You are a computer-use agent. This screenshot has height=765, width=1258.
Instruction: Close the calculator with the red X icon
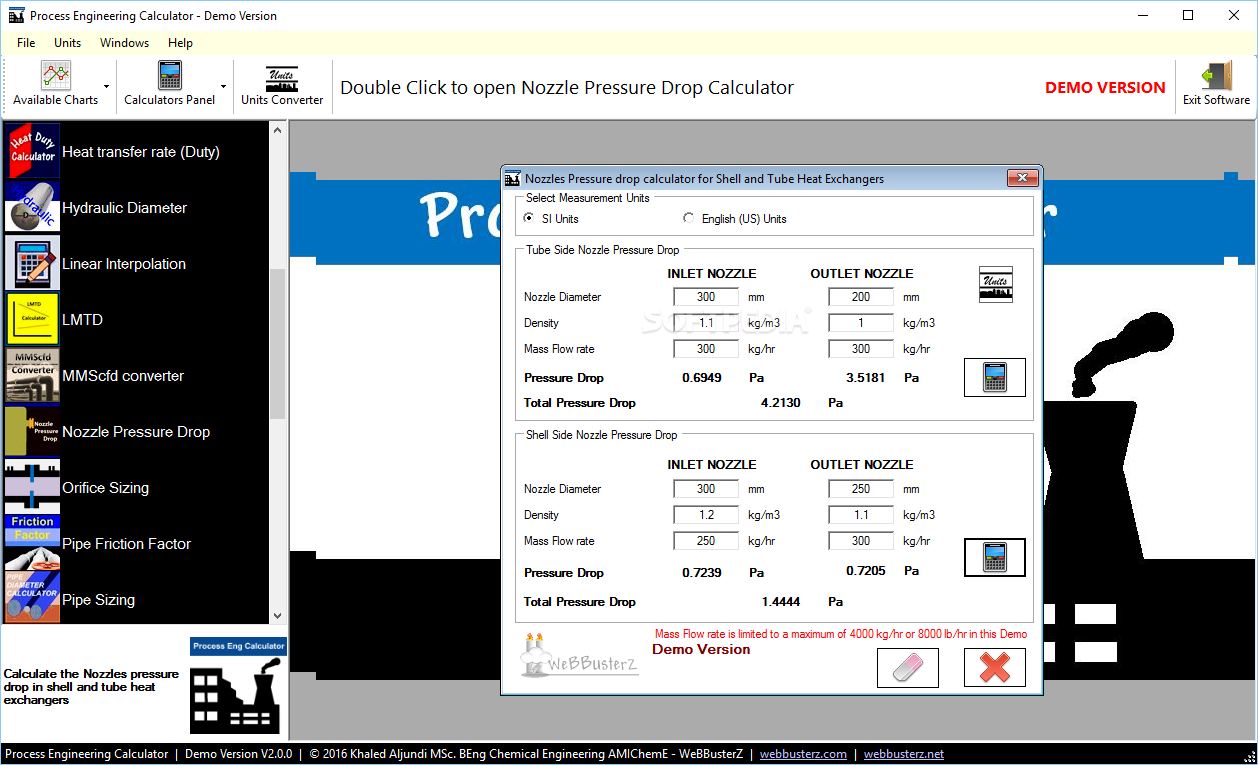pos(994,667)
